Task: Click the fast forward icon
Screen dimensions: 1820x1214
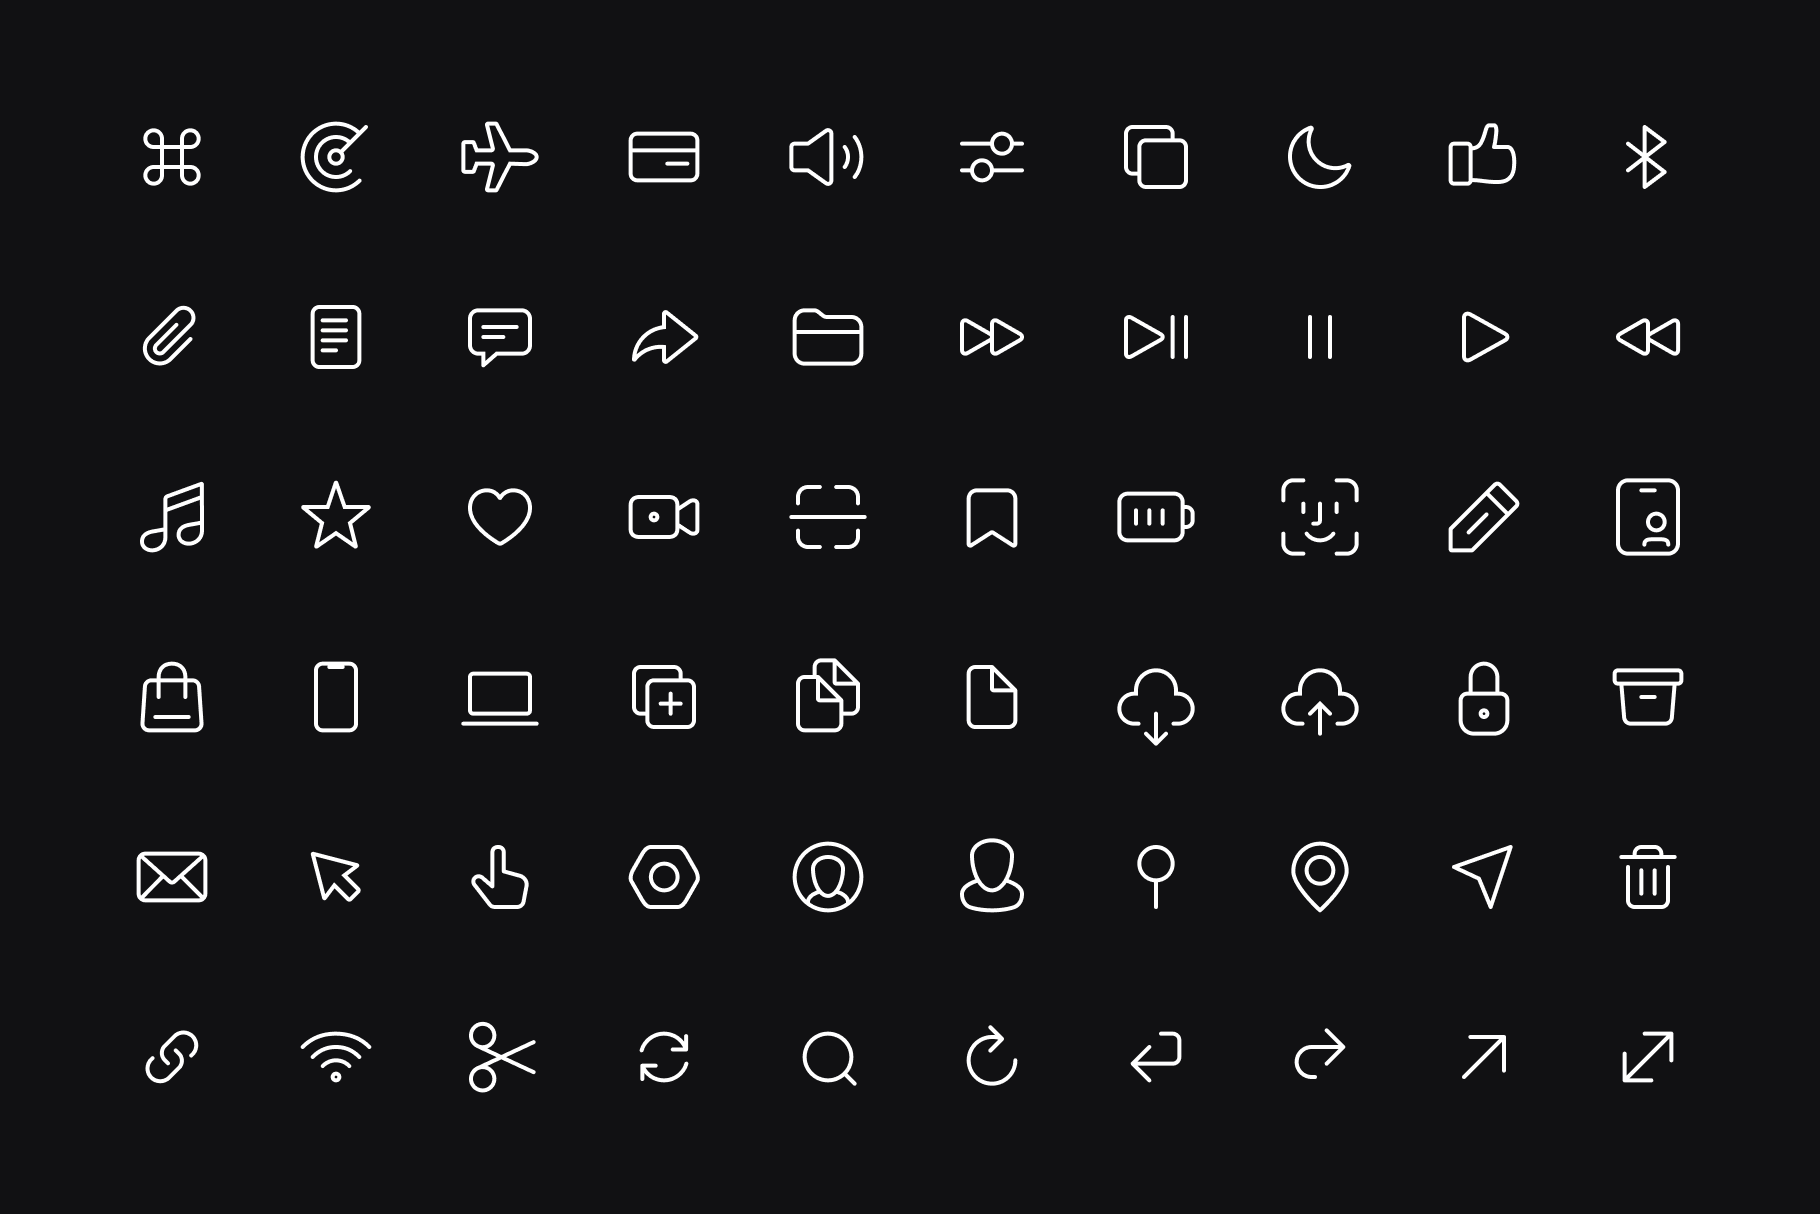Action: (991, 337)
